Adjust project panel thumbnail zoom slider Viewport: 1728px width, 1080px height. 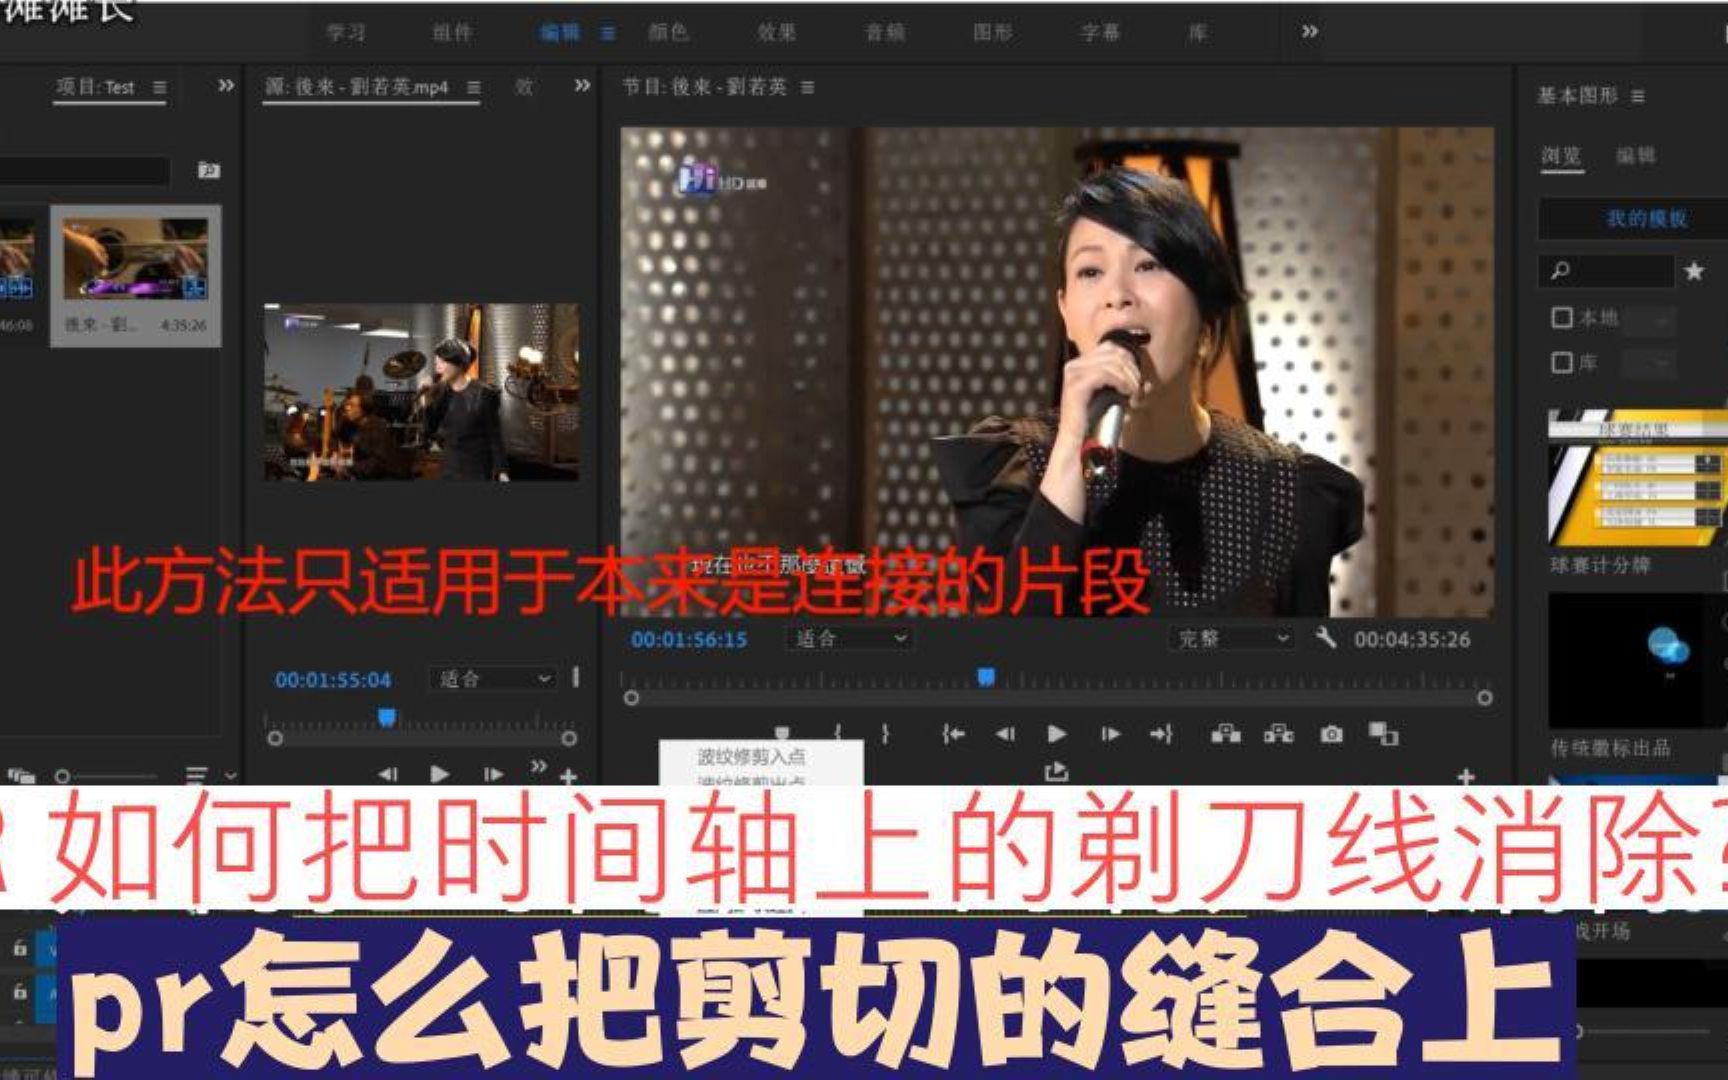coord(105,776)
